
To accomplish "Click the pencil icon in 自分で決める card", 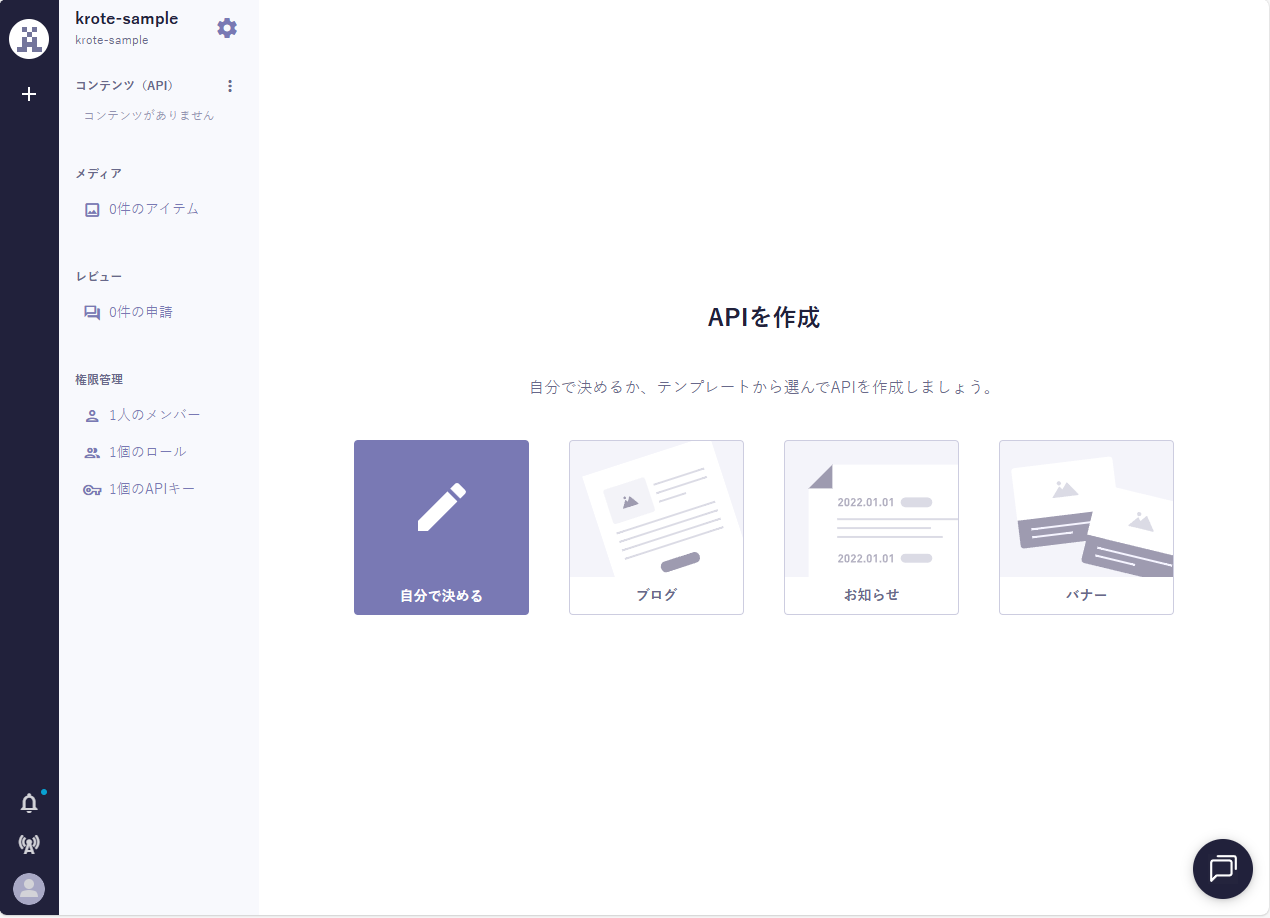I will [x=441, y=507].
